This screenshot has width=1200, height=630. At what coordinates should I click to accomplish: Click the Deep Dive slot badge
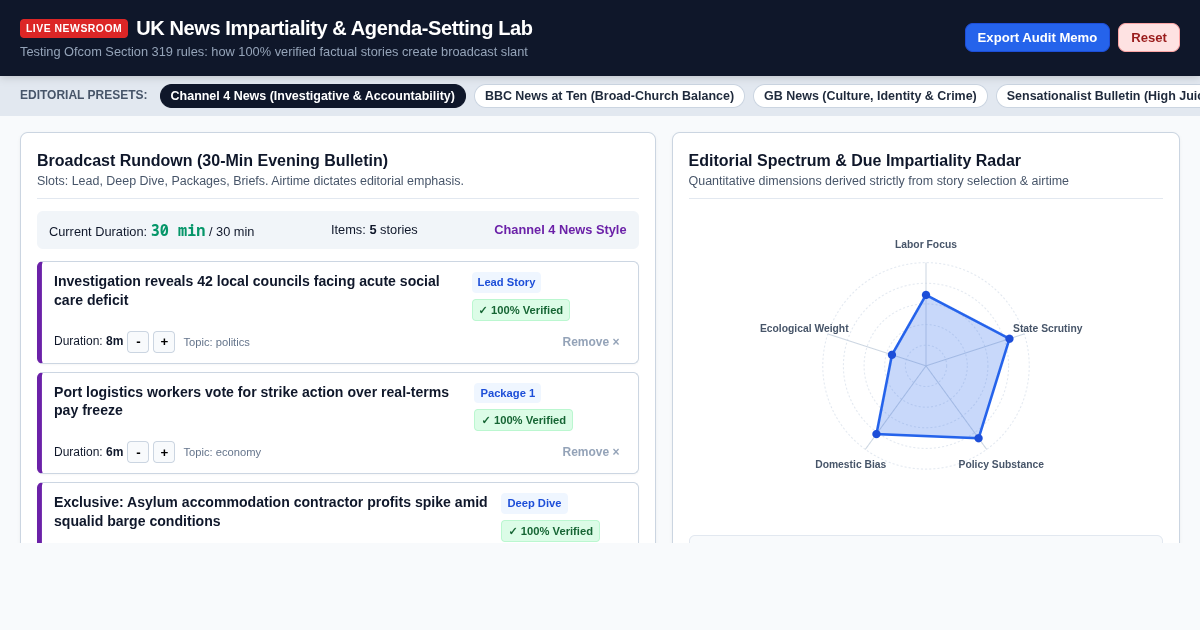pyautogui.click(x=534, y=503)
